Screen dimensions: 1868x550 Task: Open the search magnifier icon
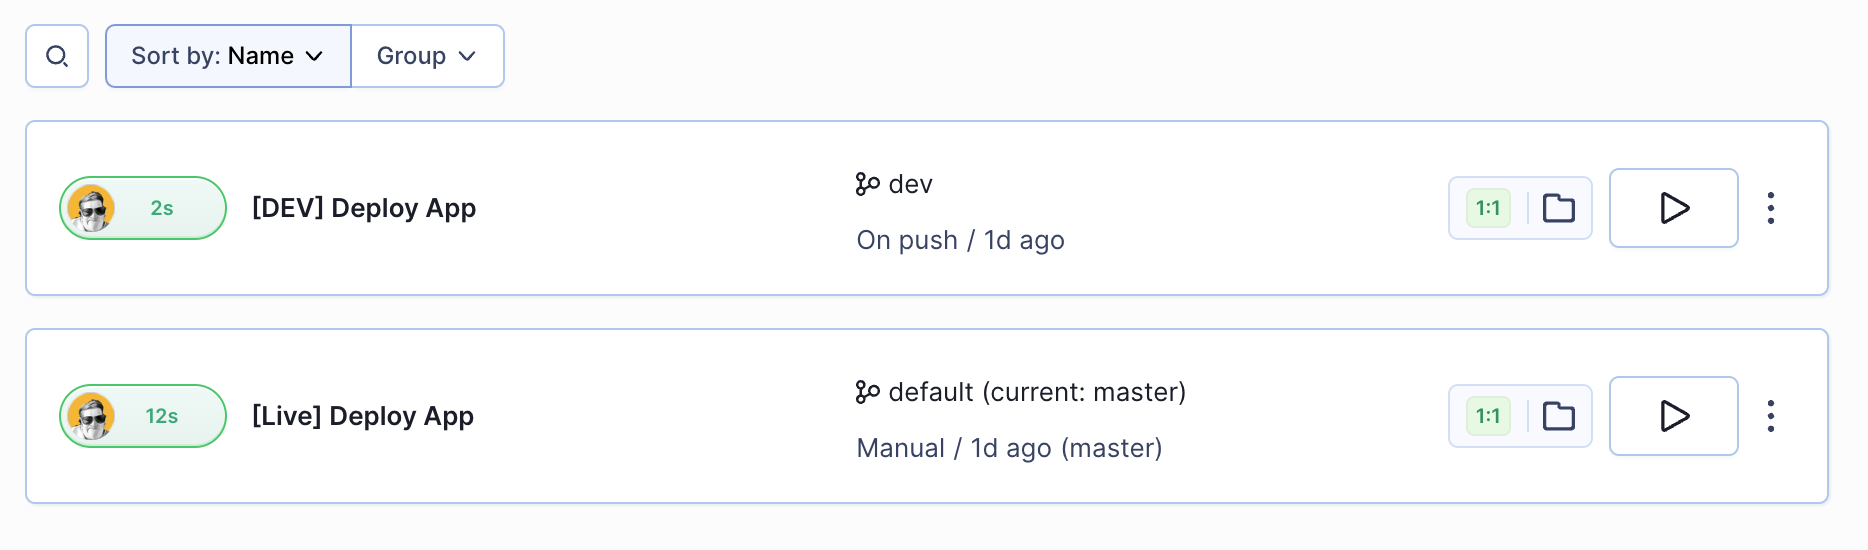click(57, 56)
